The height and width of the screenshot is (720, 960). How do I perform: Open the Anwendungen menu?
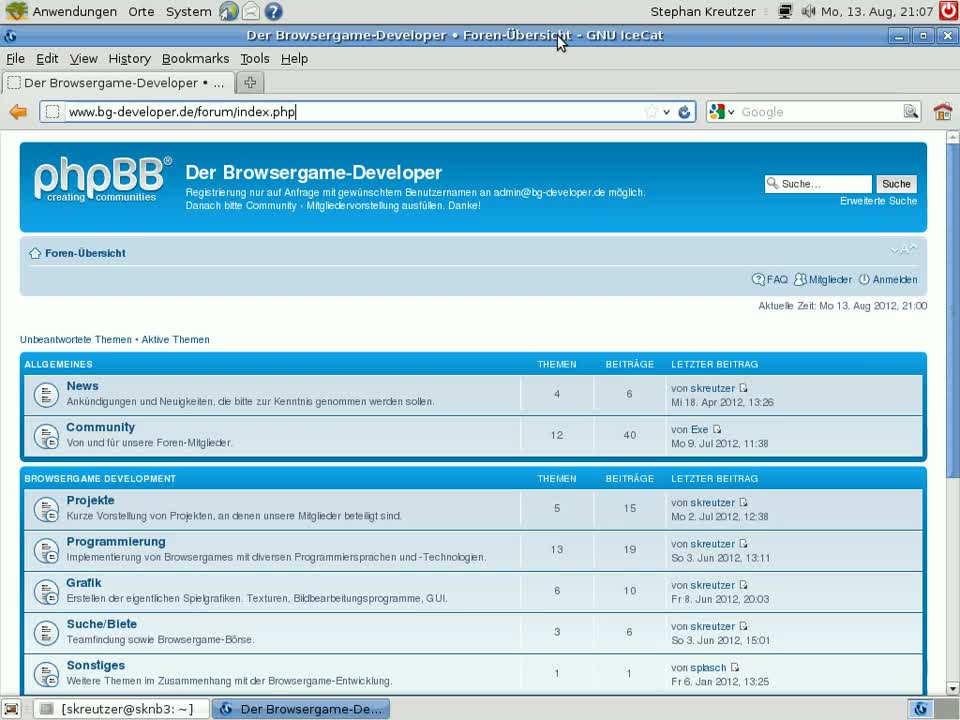click(74, 12)
